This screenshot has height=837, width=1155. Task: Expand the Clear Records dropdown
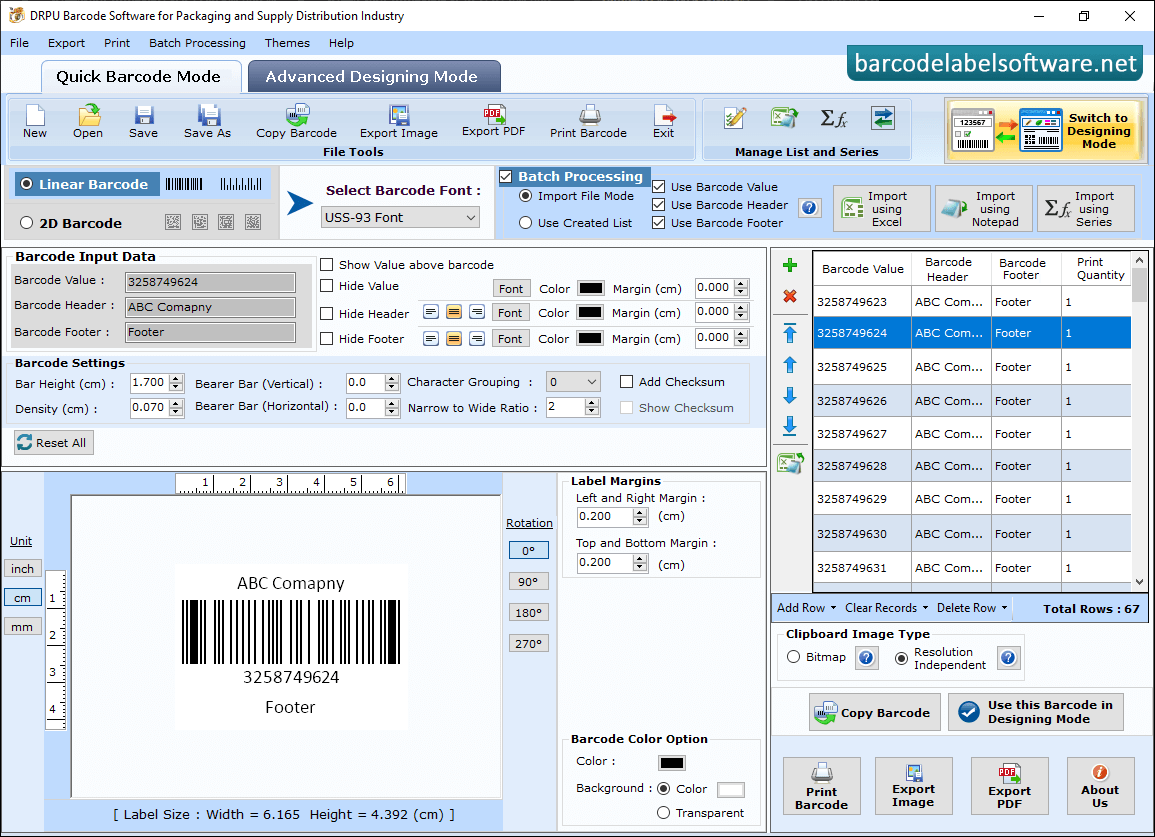886,608
